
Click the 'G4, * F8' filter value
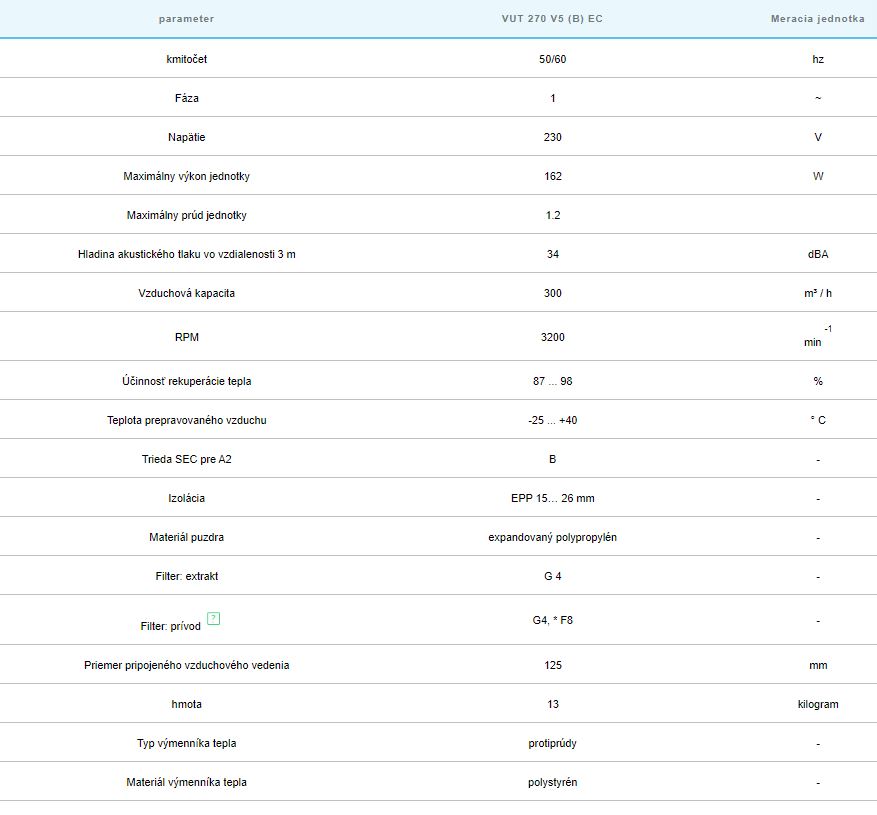552,620
